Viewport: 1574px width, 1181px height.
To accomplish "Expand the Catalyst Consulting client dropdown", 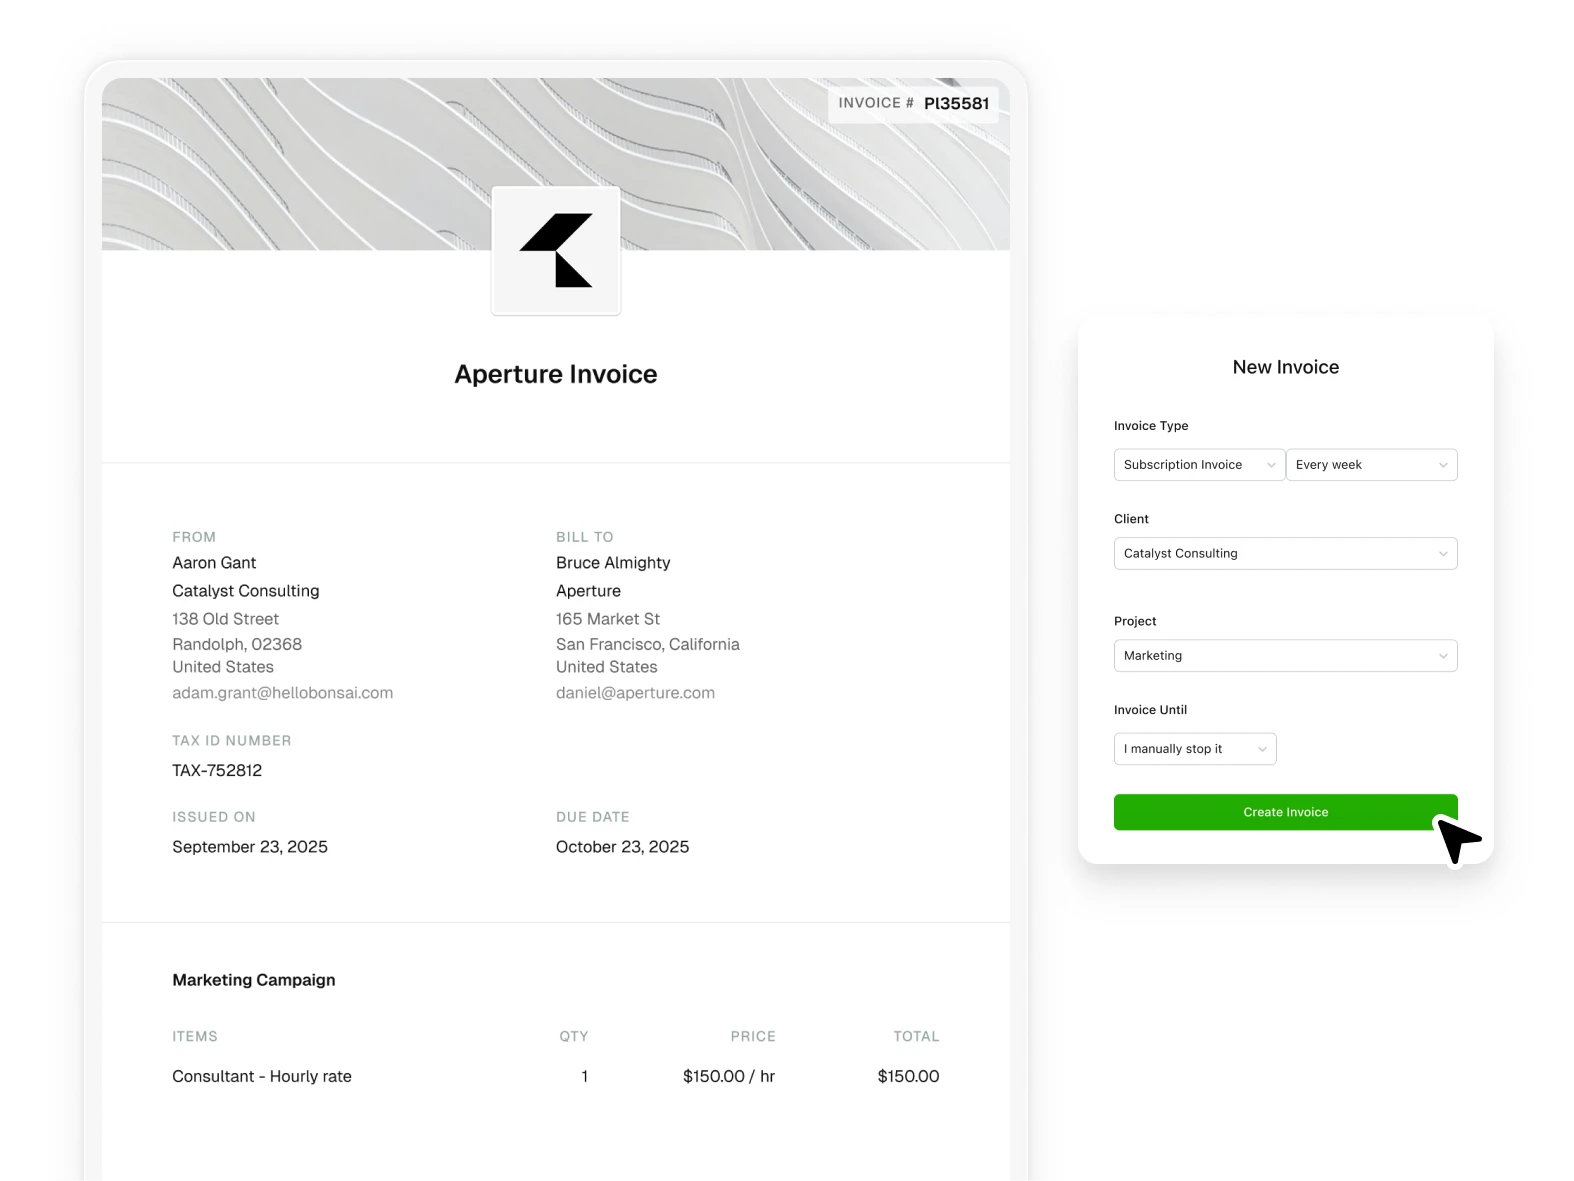I will (x=1285, y=554).
